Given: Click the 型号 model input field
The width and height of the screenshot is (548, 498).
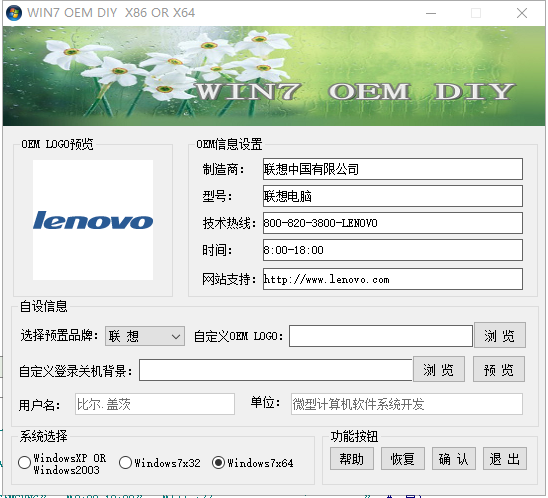Looking at the screenshot, I should [393, 196].
